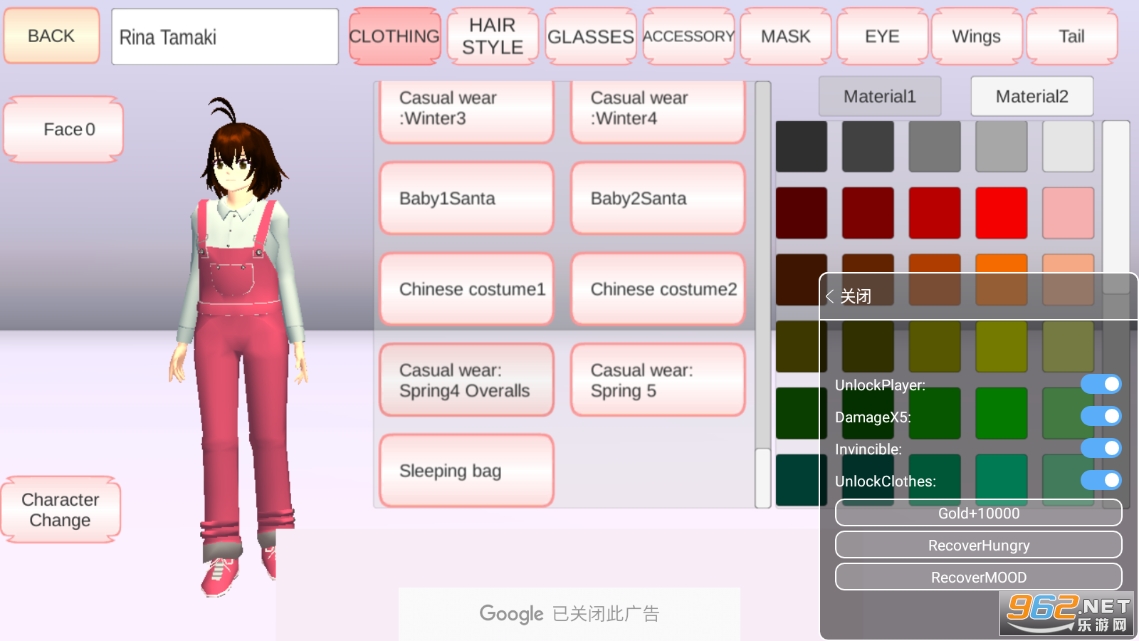Turn off the Invincible switch
The image size is (1139, 641).
[1100, 448]
